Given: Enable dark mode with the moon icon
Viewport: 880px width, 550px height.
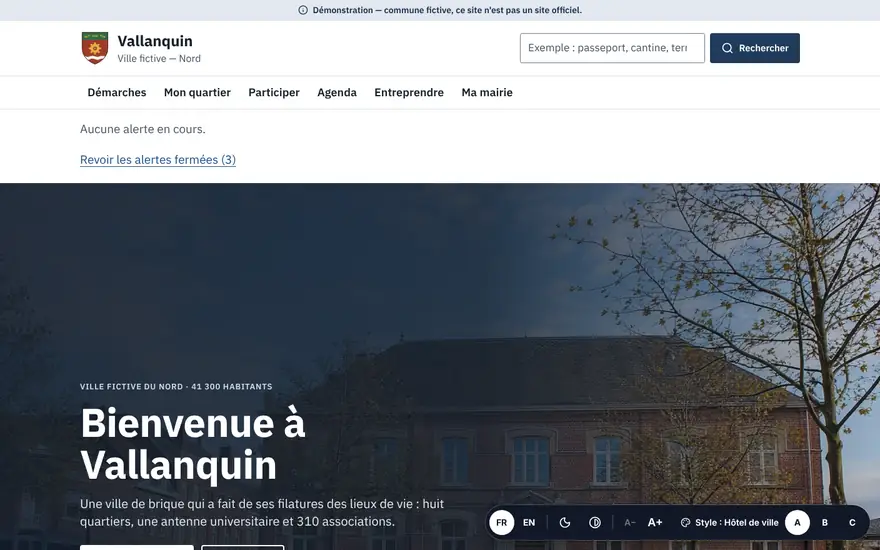Looking at the screenshot, I should 565,522.
